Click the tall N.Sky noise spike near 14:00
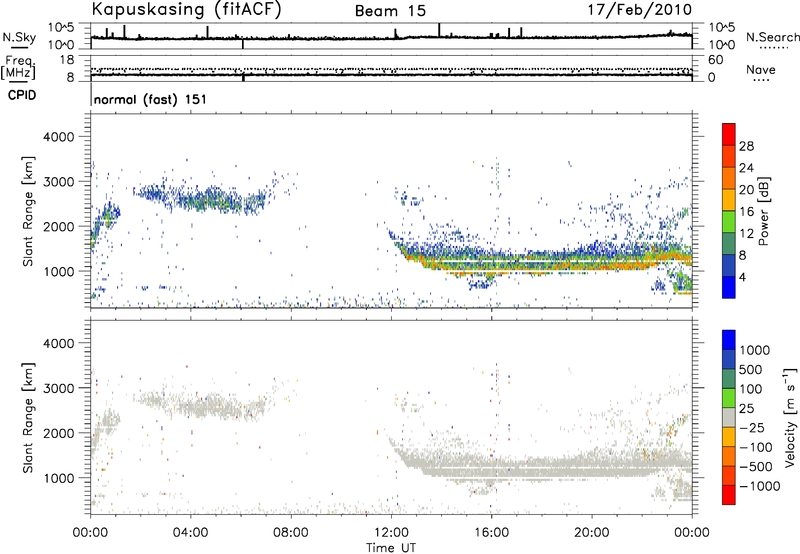This screenshot has width=800, height=554. (x=439, y=30)
